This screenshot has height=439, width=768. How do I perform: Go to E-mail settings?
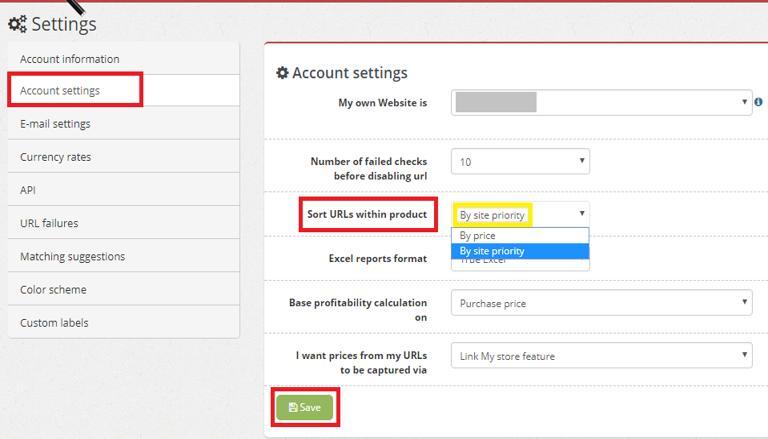[123, 123]
